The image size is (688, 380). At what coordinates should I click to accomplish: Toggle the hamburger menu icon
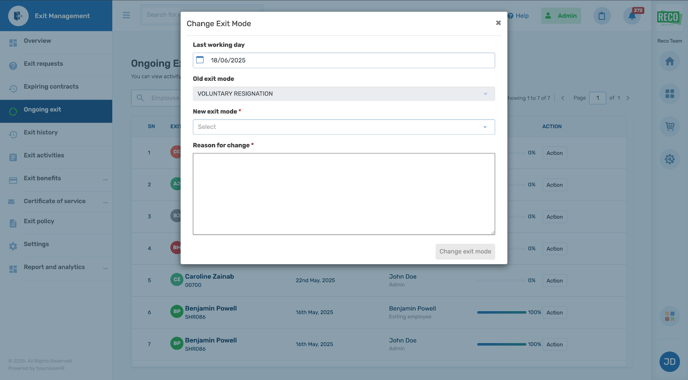[126, 15]
